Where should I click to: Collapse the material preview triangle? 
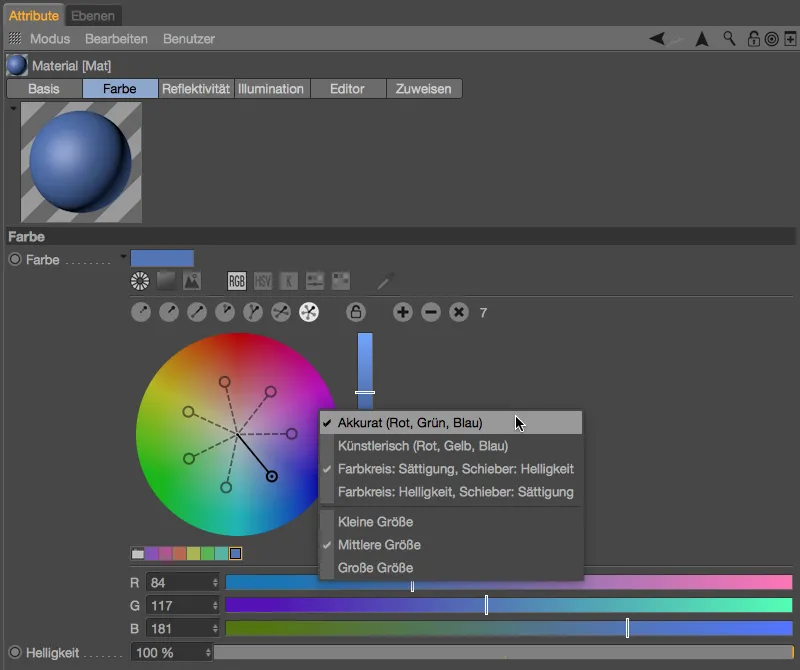(13, 108)
